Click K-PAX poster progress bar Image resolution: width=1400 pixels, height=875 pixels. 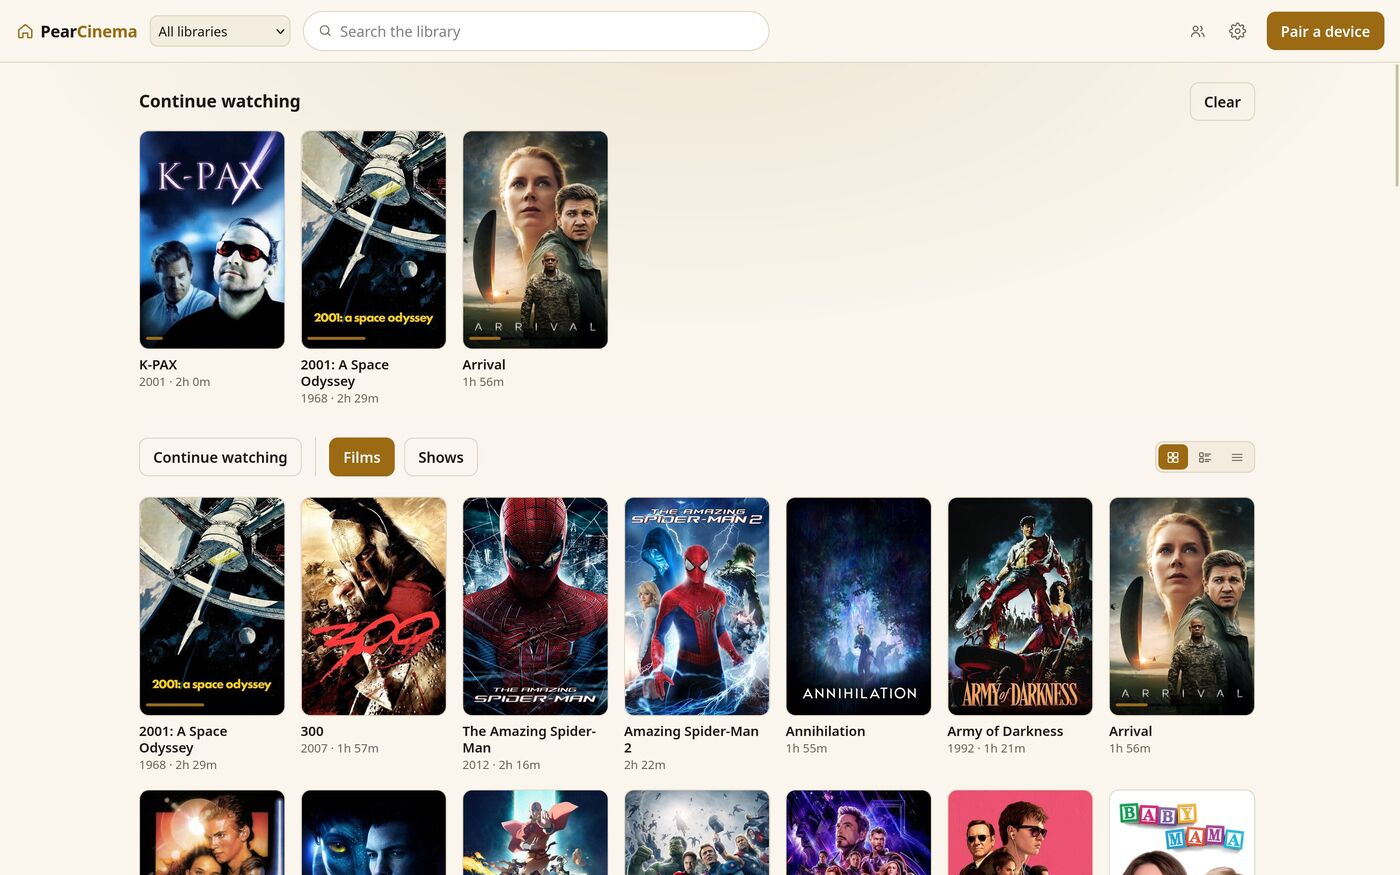pyautogui.click(x=212, y=338)
